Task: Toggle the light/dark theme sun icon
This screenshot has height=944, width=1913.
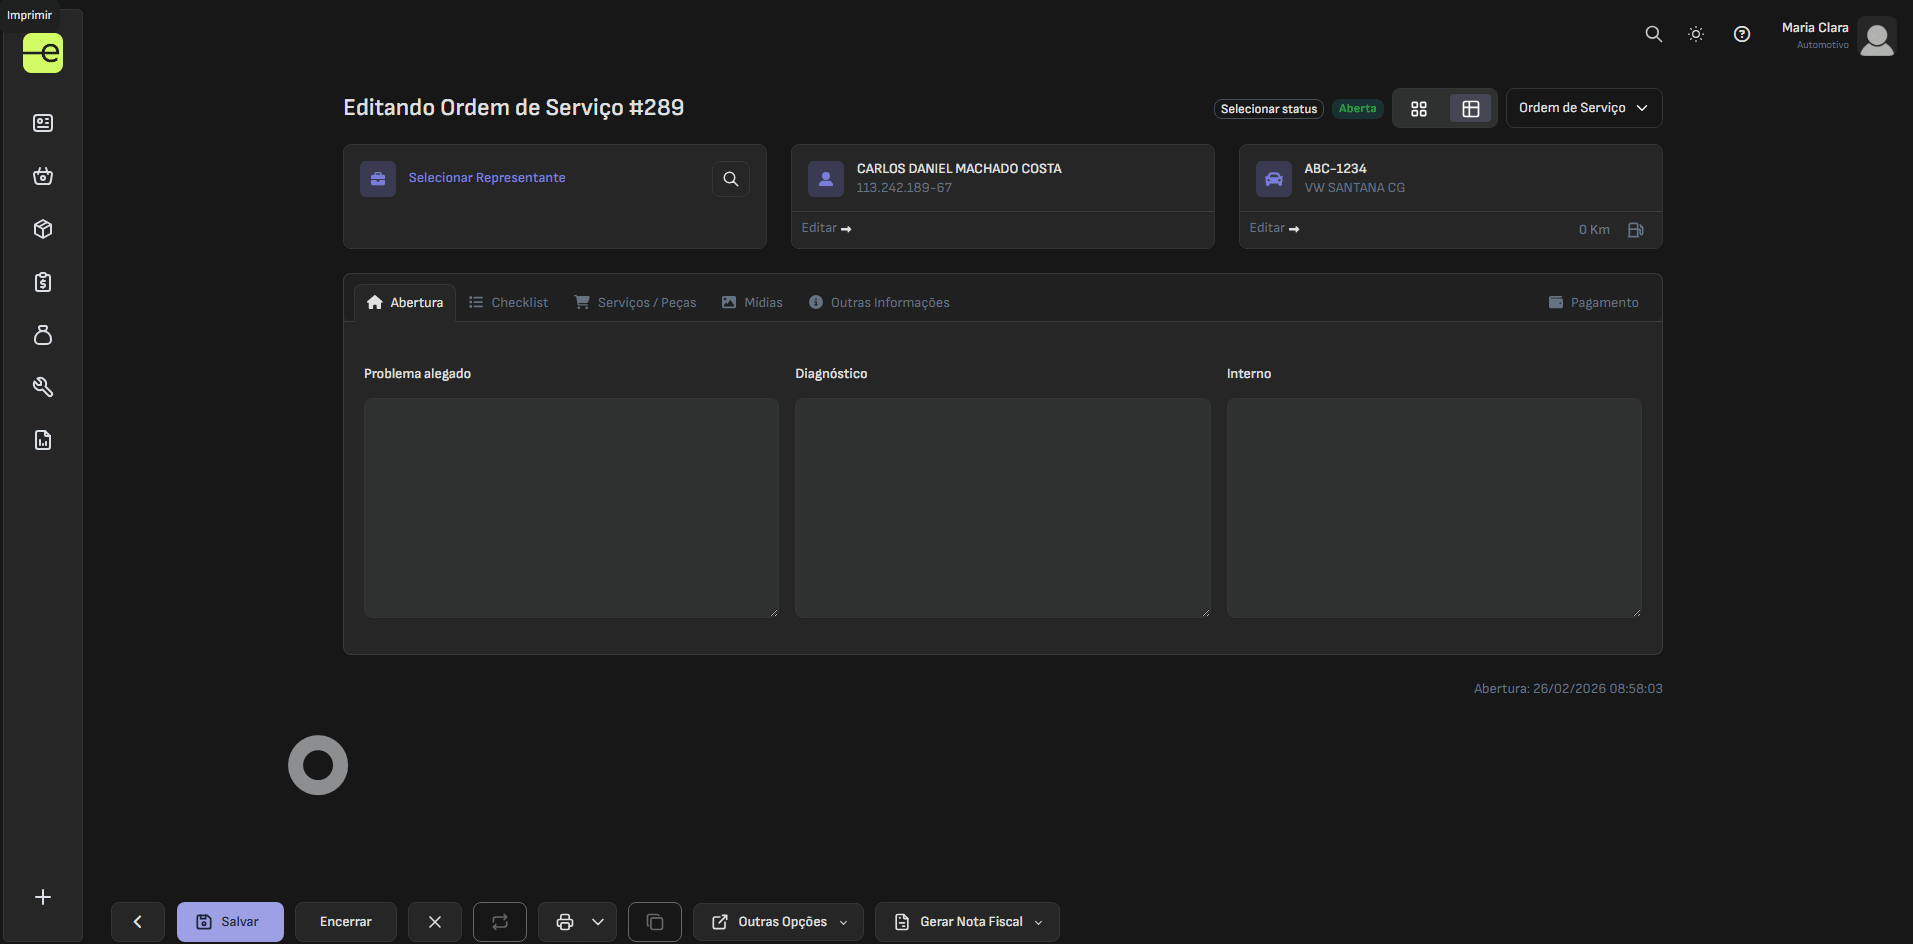Action: coord(1696,34)
